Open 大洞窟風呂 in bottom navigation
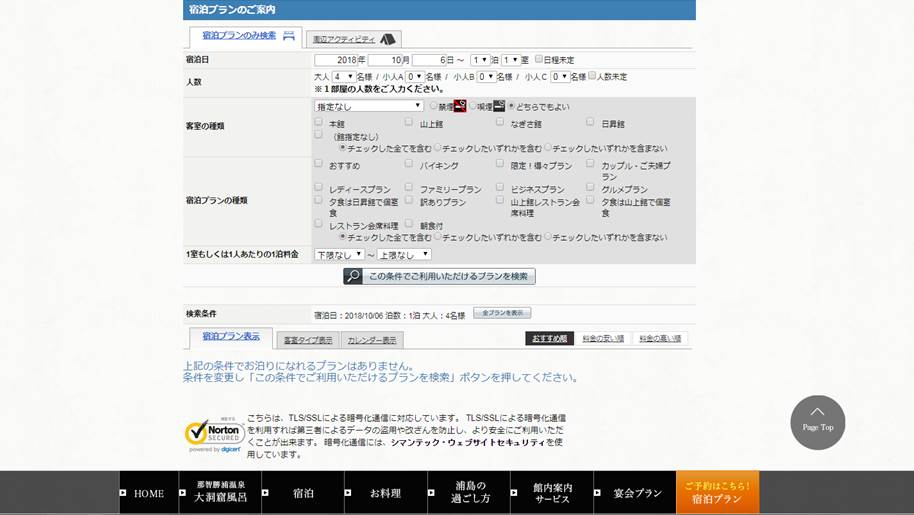 tap(220, 493)
